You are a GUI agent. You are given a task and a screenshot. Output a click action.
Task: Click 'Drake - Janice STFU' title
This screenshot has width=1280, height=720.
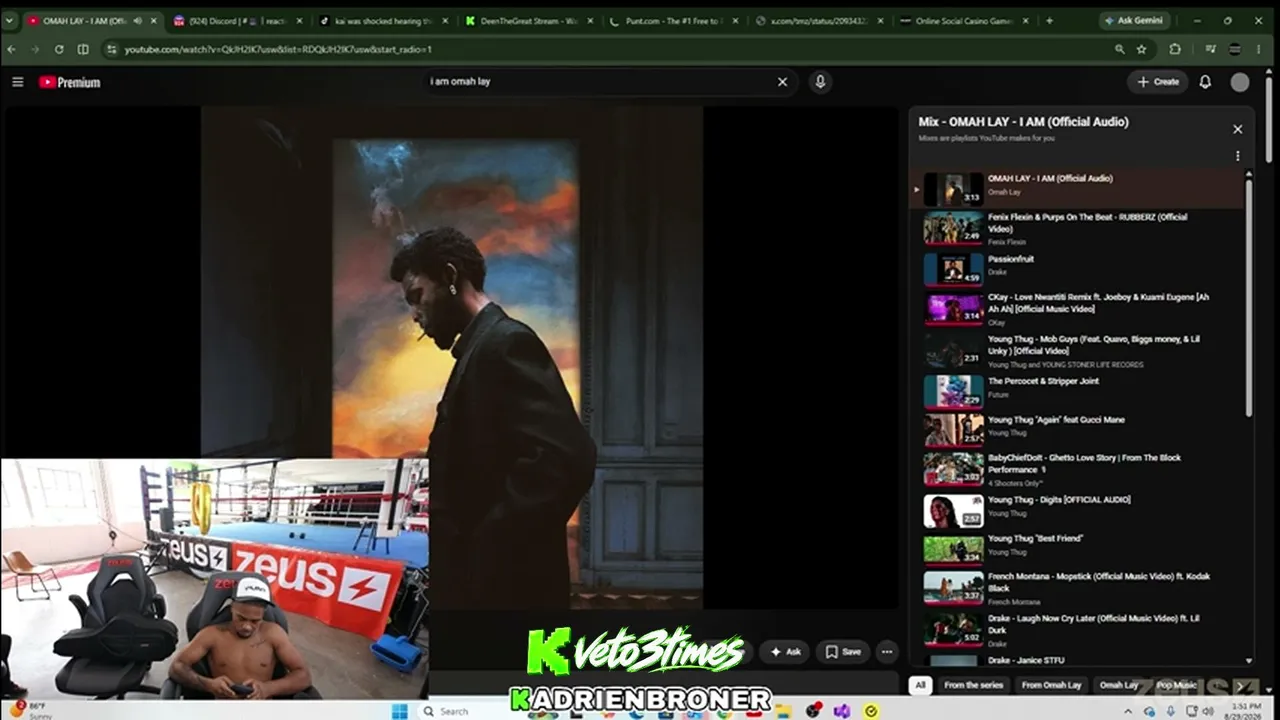pyautogui.click(x=1026, y=660)
